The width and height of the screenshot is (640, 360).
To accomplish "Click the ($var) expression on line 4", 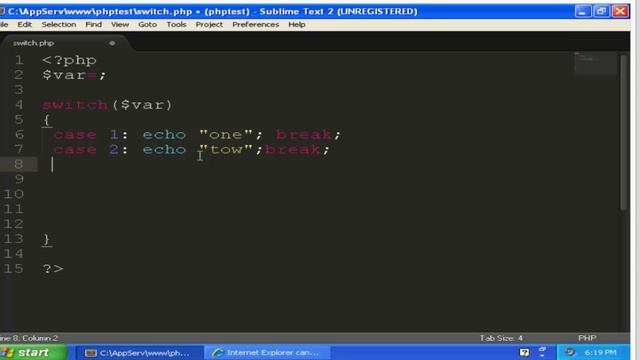I will 142,105.
